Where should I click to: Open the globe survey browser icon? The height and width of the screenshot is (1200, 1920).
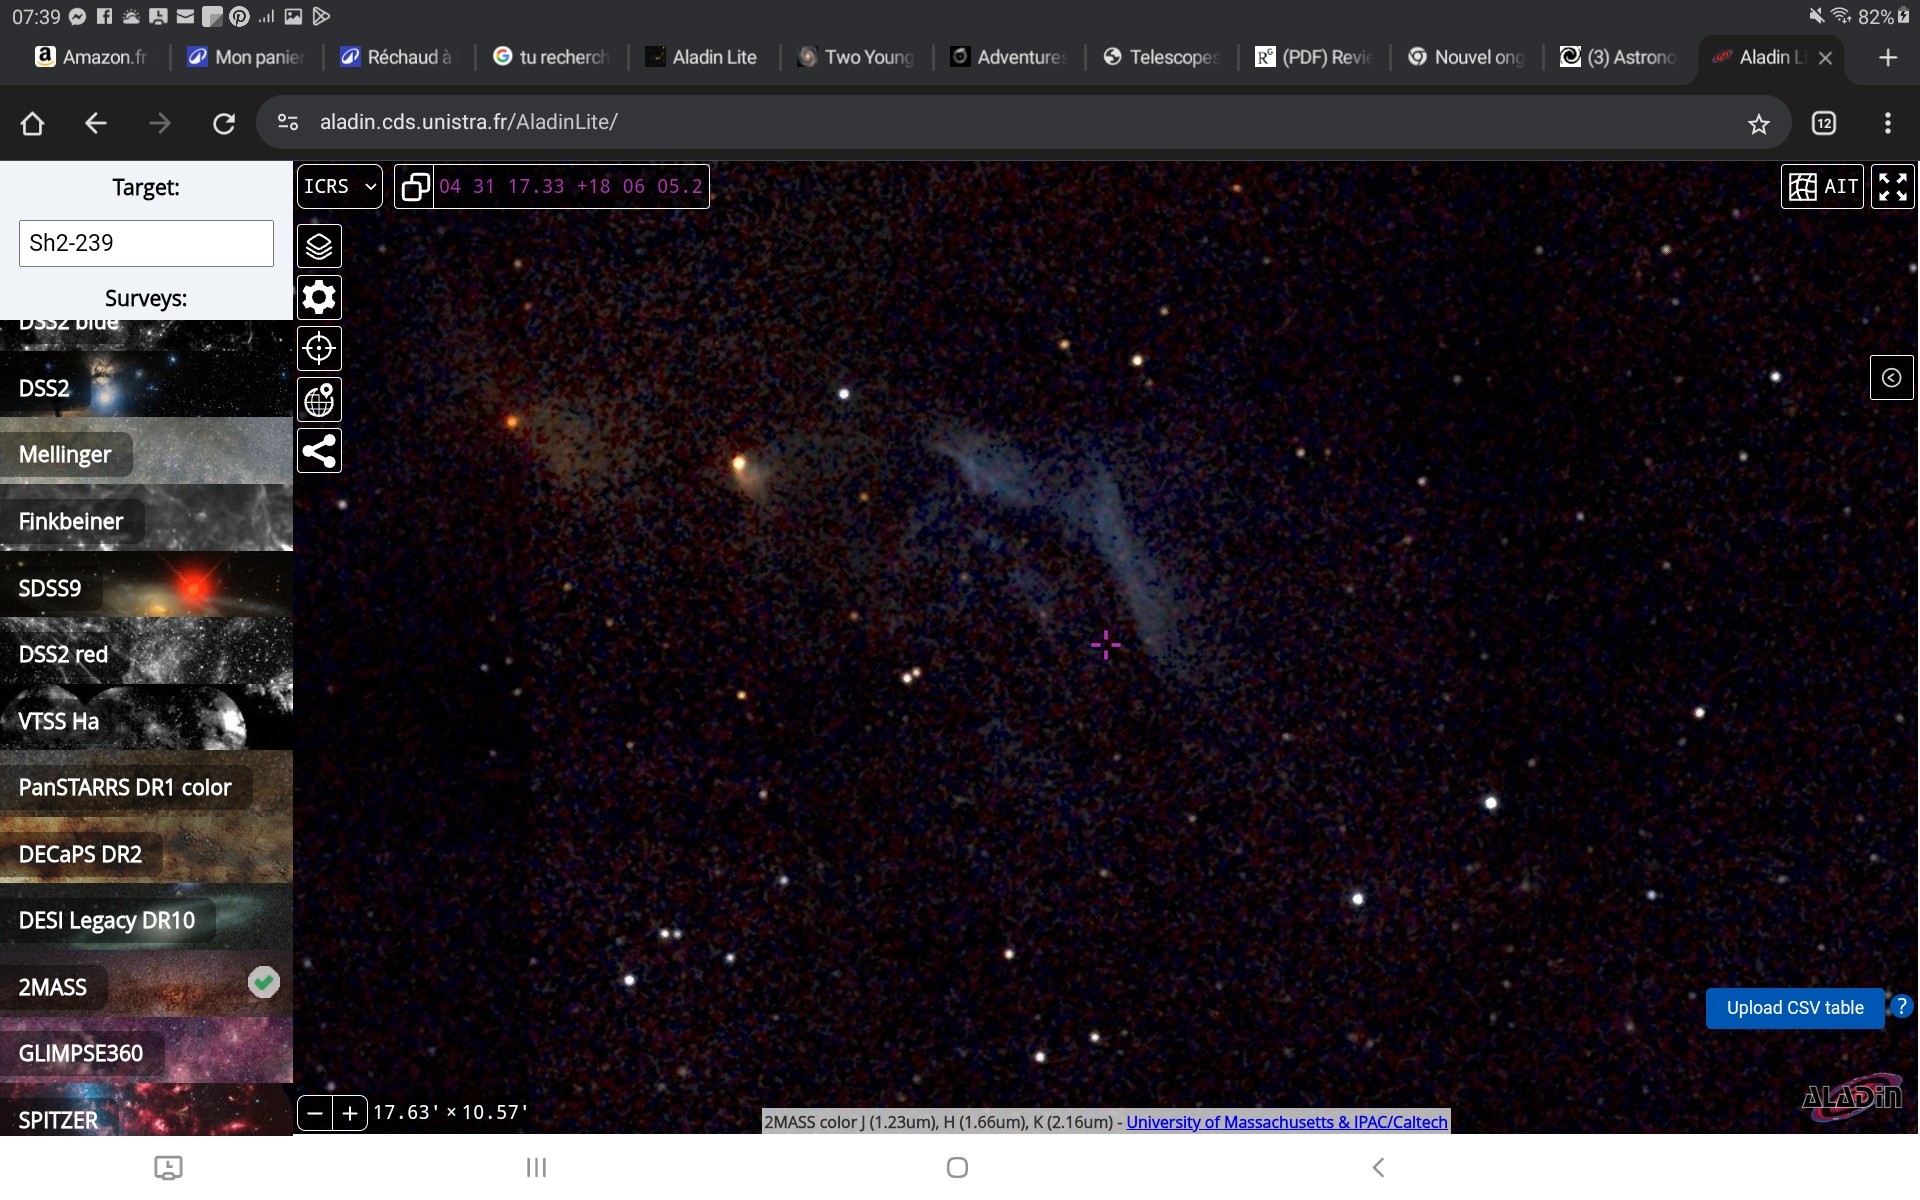click(x=319, y=400)
